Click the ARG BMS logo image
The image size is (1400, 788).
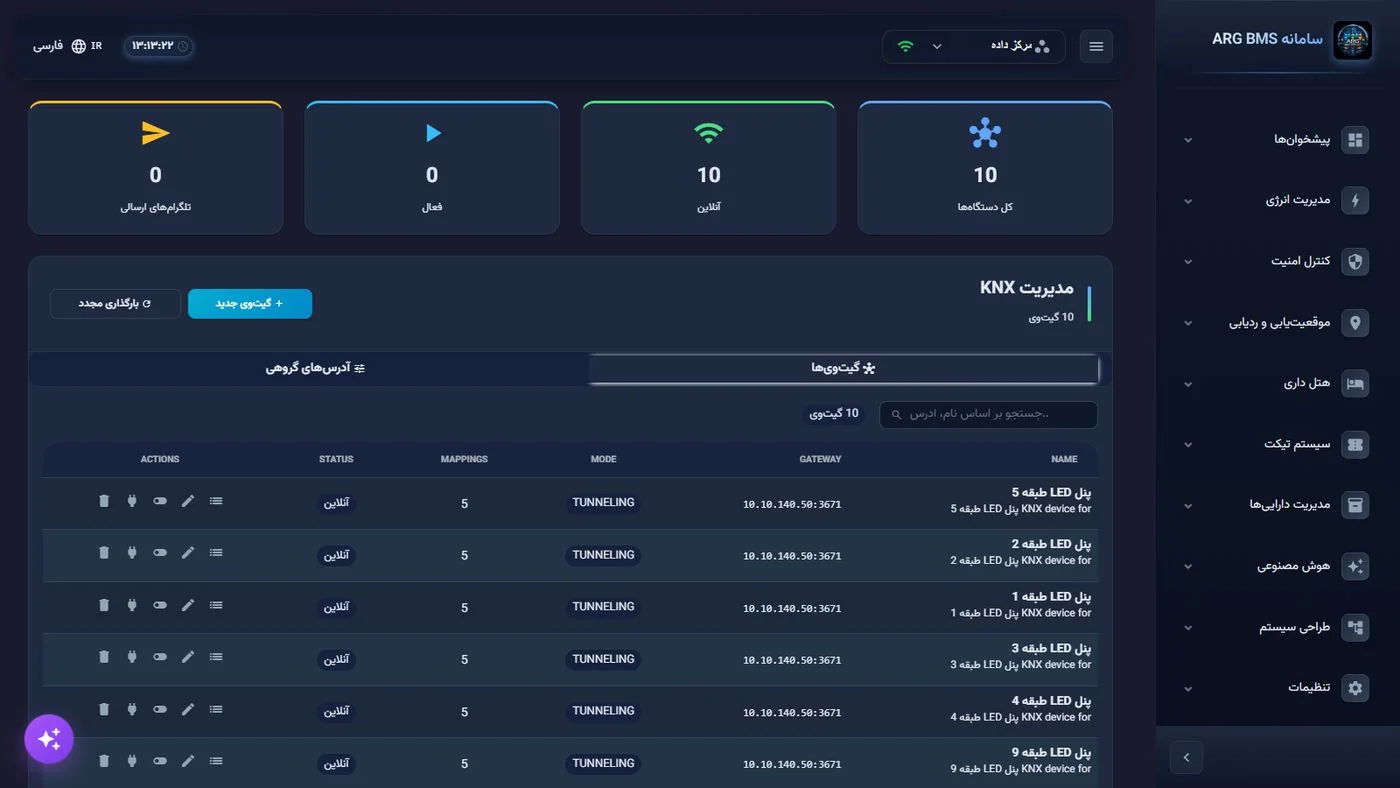(x=1353, y=41)
